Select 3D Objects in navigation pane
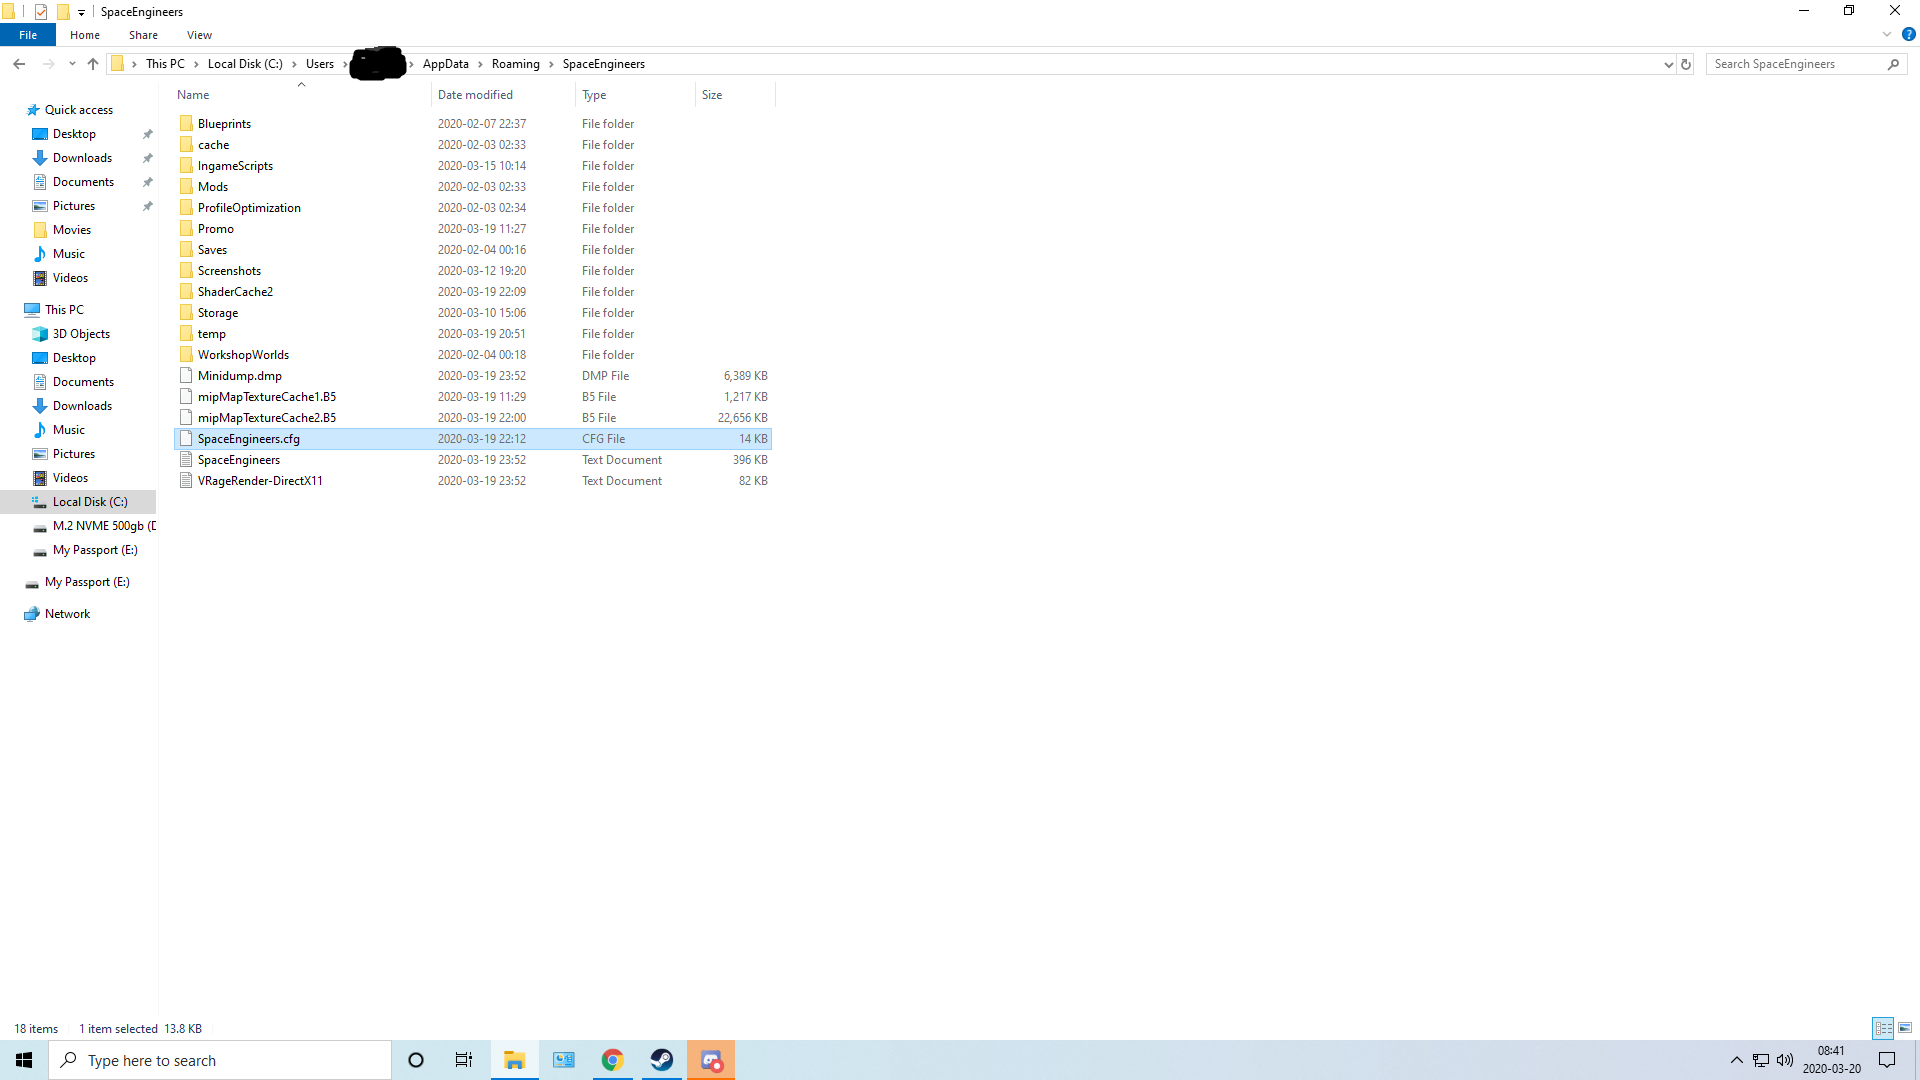Screen dimensions: 1920x1080 [x=81, y=334]
